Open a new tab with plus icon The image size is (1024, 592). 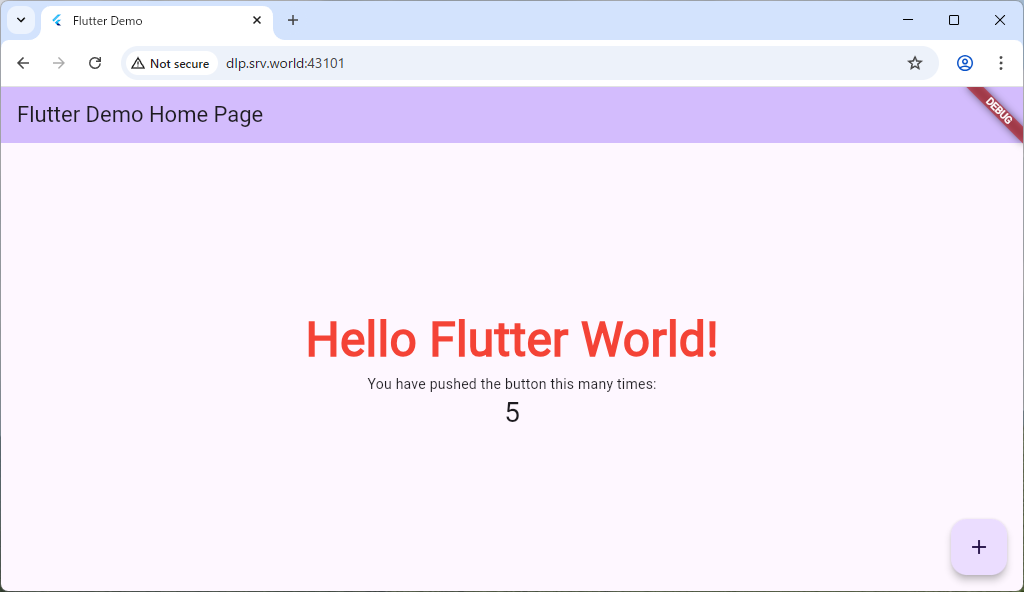click(x=293, y=20)
